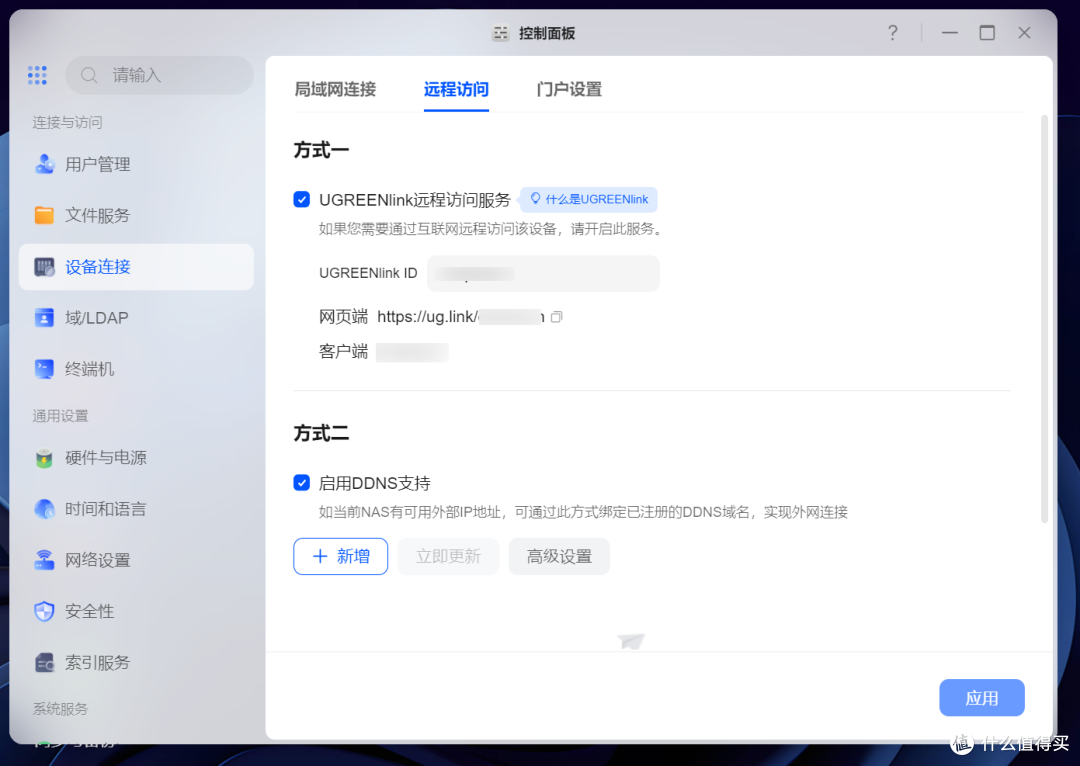Click the 设备连接 device icon

(x=44, y=267)
